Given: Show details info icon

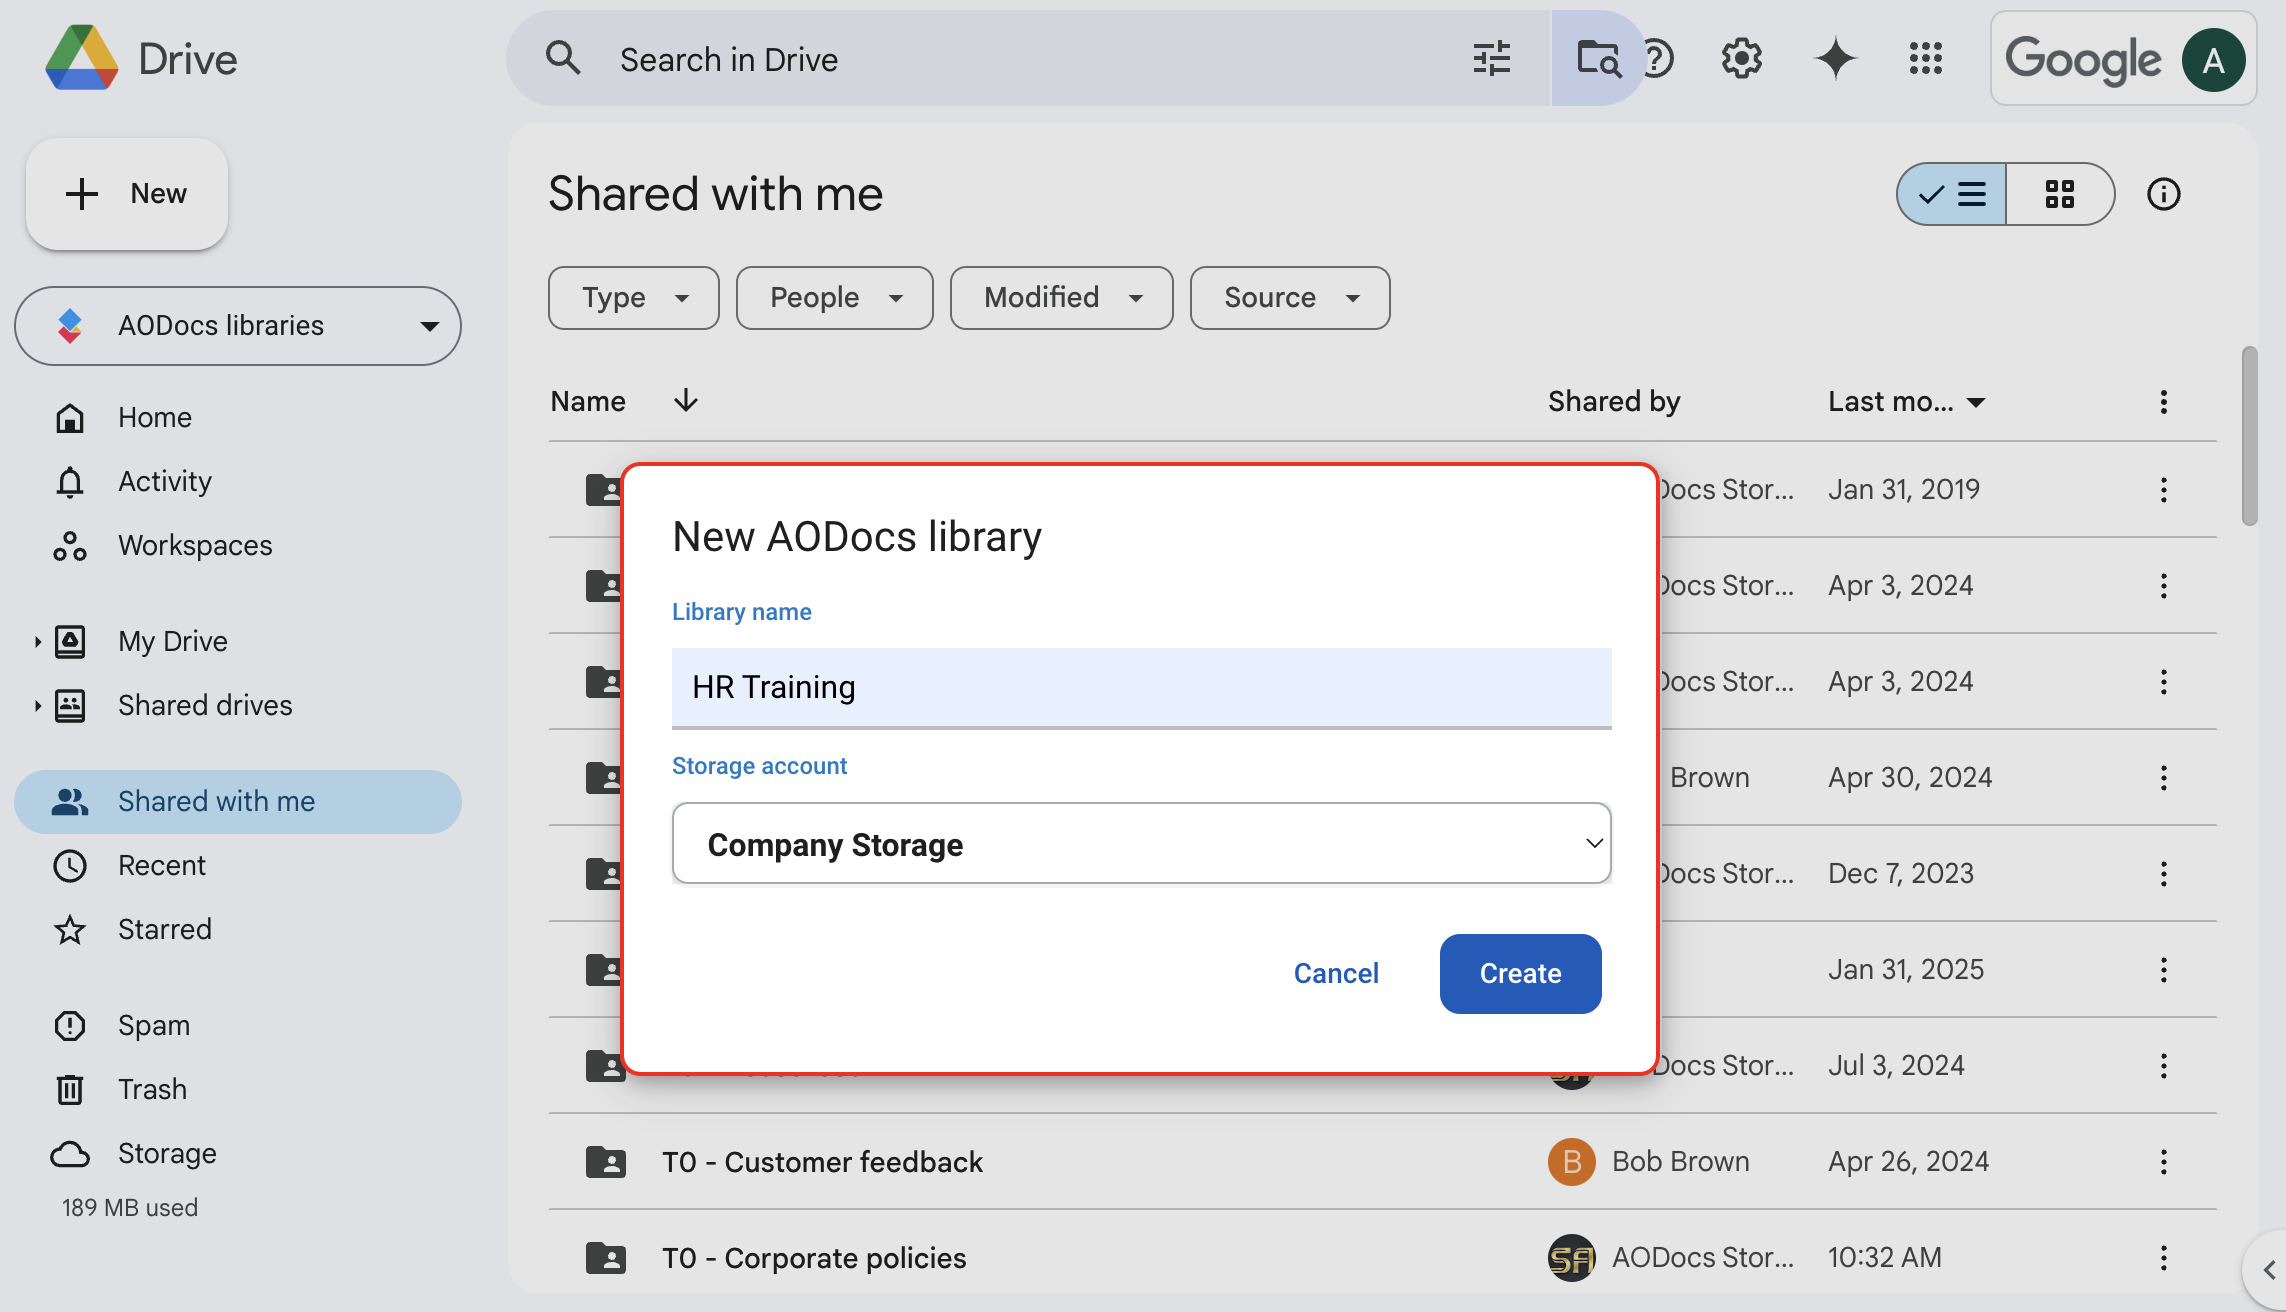Looking at the screenshot, I should pos(2163,194).
